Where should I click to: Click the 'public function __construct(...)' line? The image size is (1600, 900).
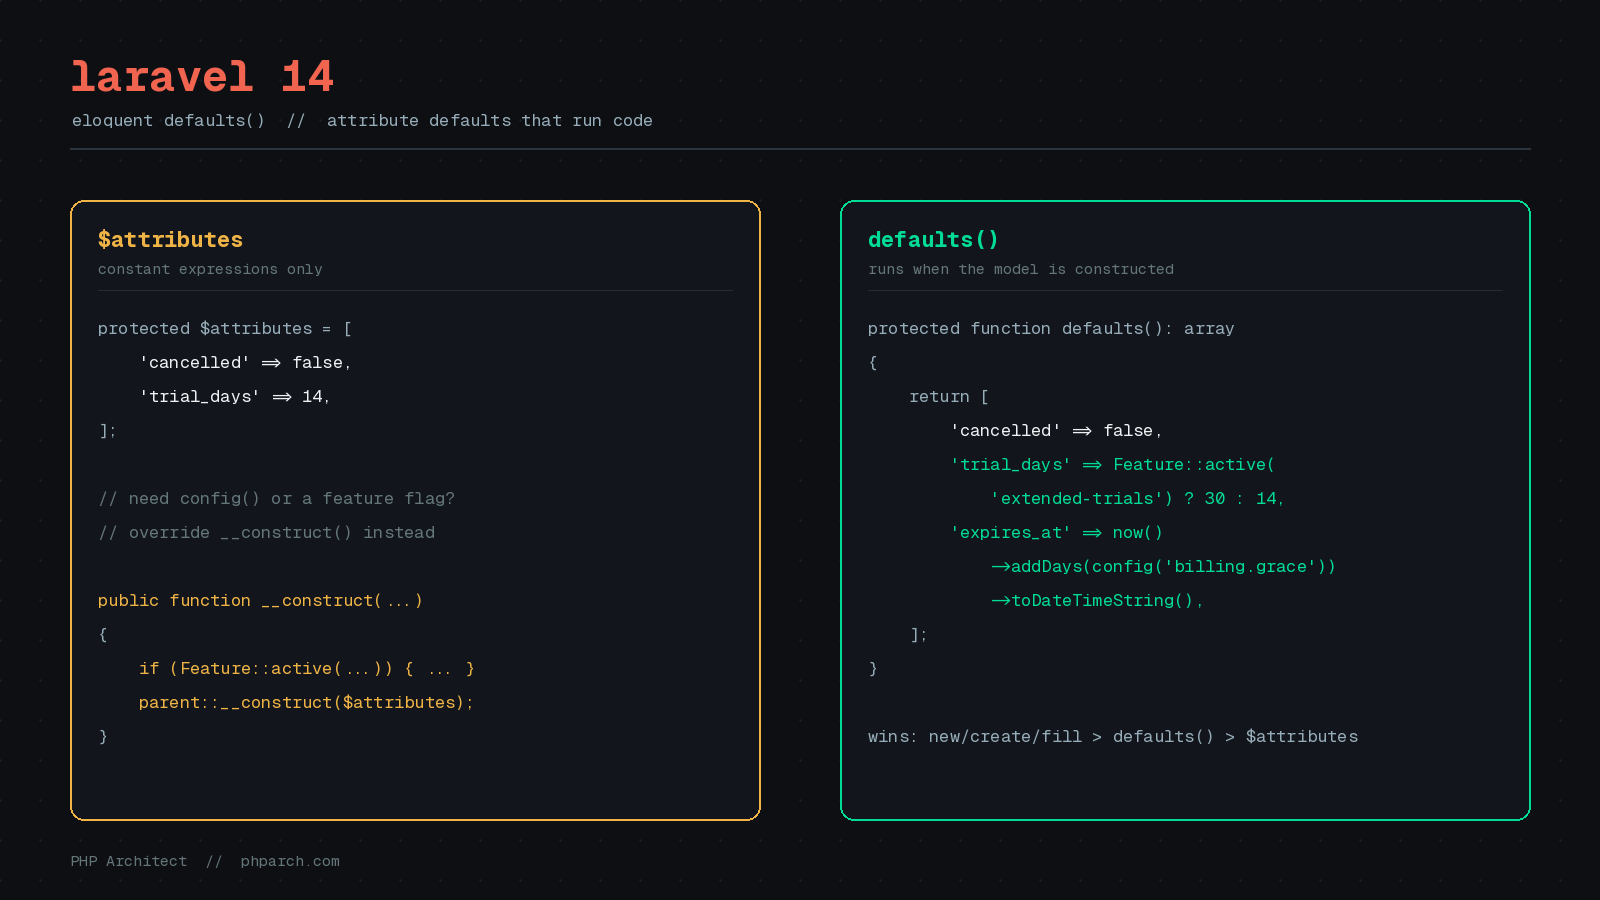(x=260, y=601)
